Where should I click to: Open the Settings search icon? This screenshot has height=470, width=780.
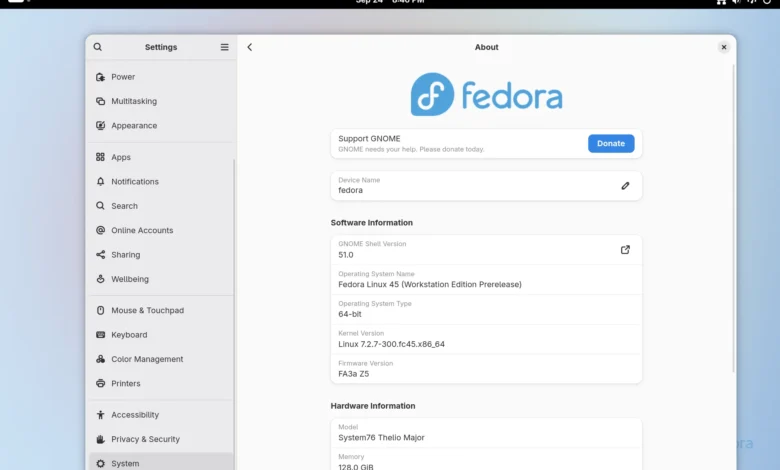point(98,47)
